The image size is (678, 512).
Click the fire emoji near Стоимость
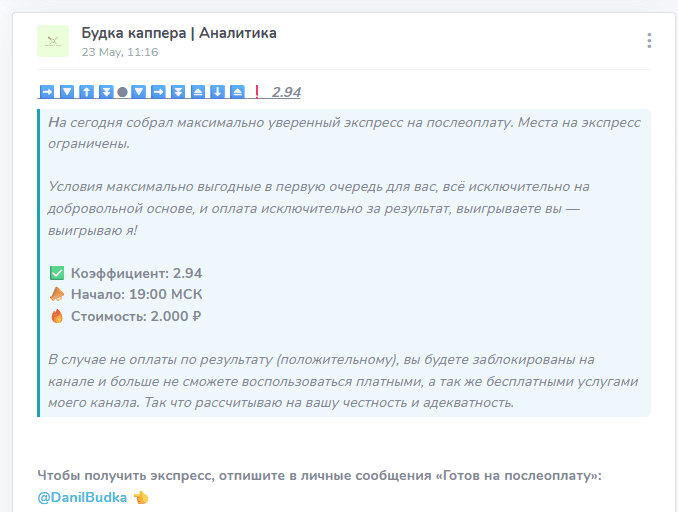57,316
